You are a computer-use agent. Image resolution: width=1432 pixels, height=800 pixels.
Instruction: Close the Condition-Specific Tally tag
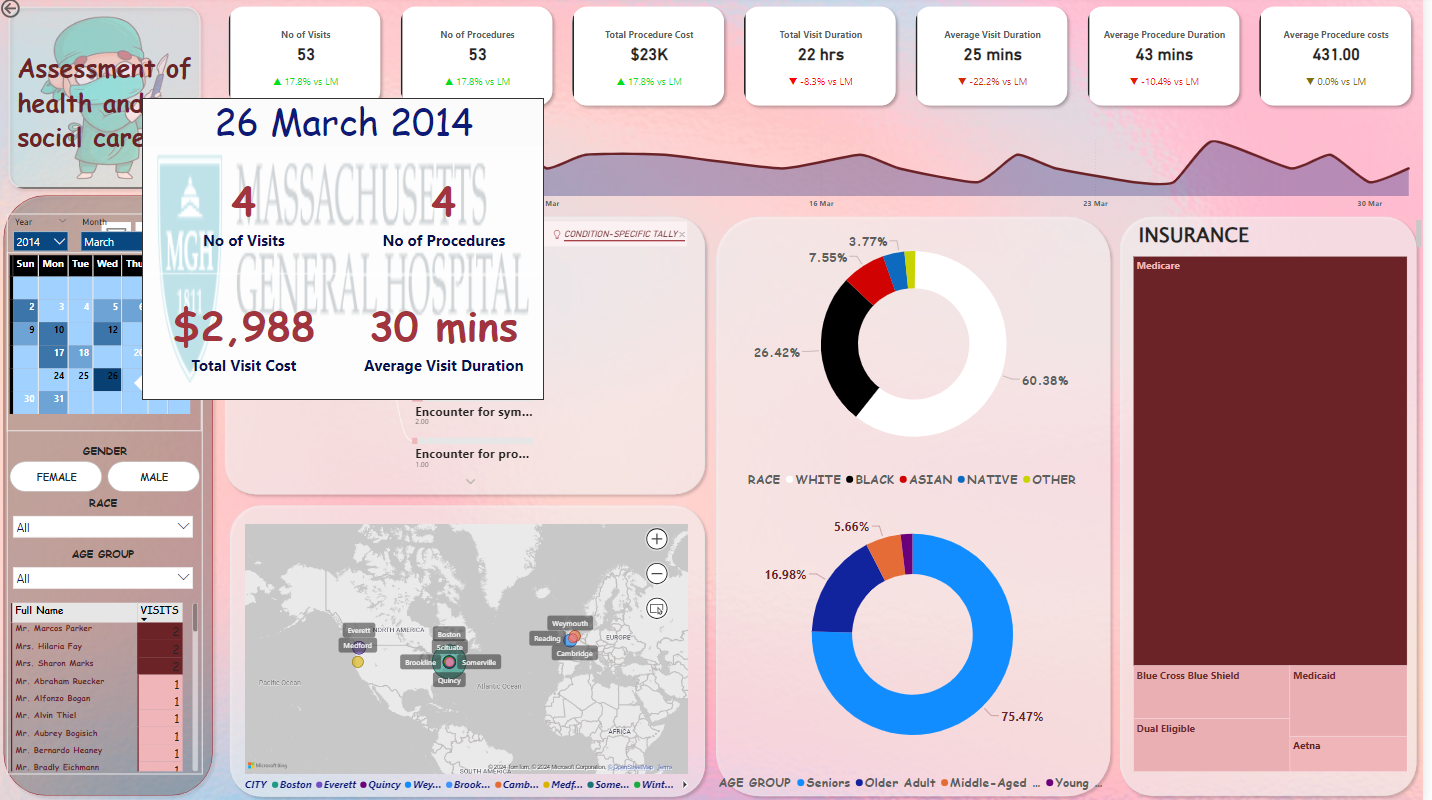[x=682, y=235]
